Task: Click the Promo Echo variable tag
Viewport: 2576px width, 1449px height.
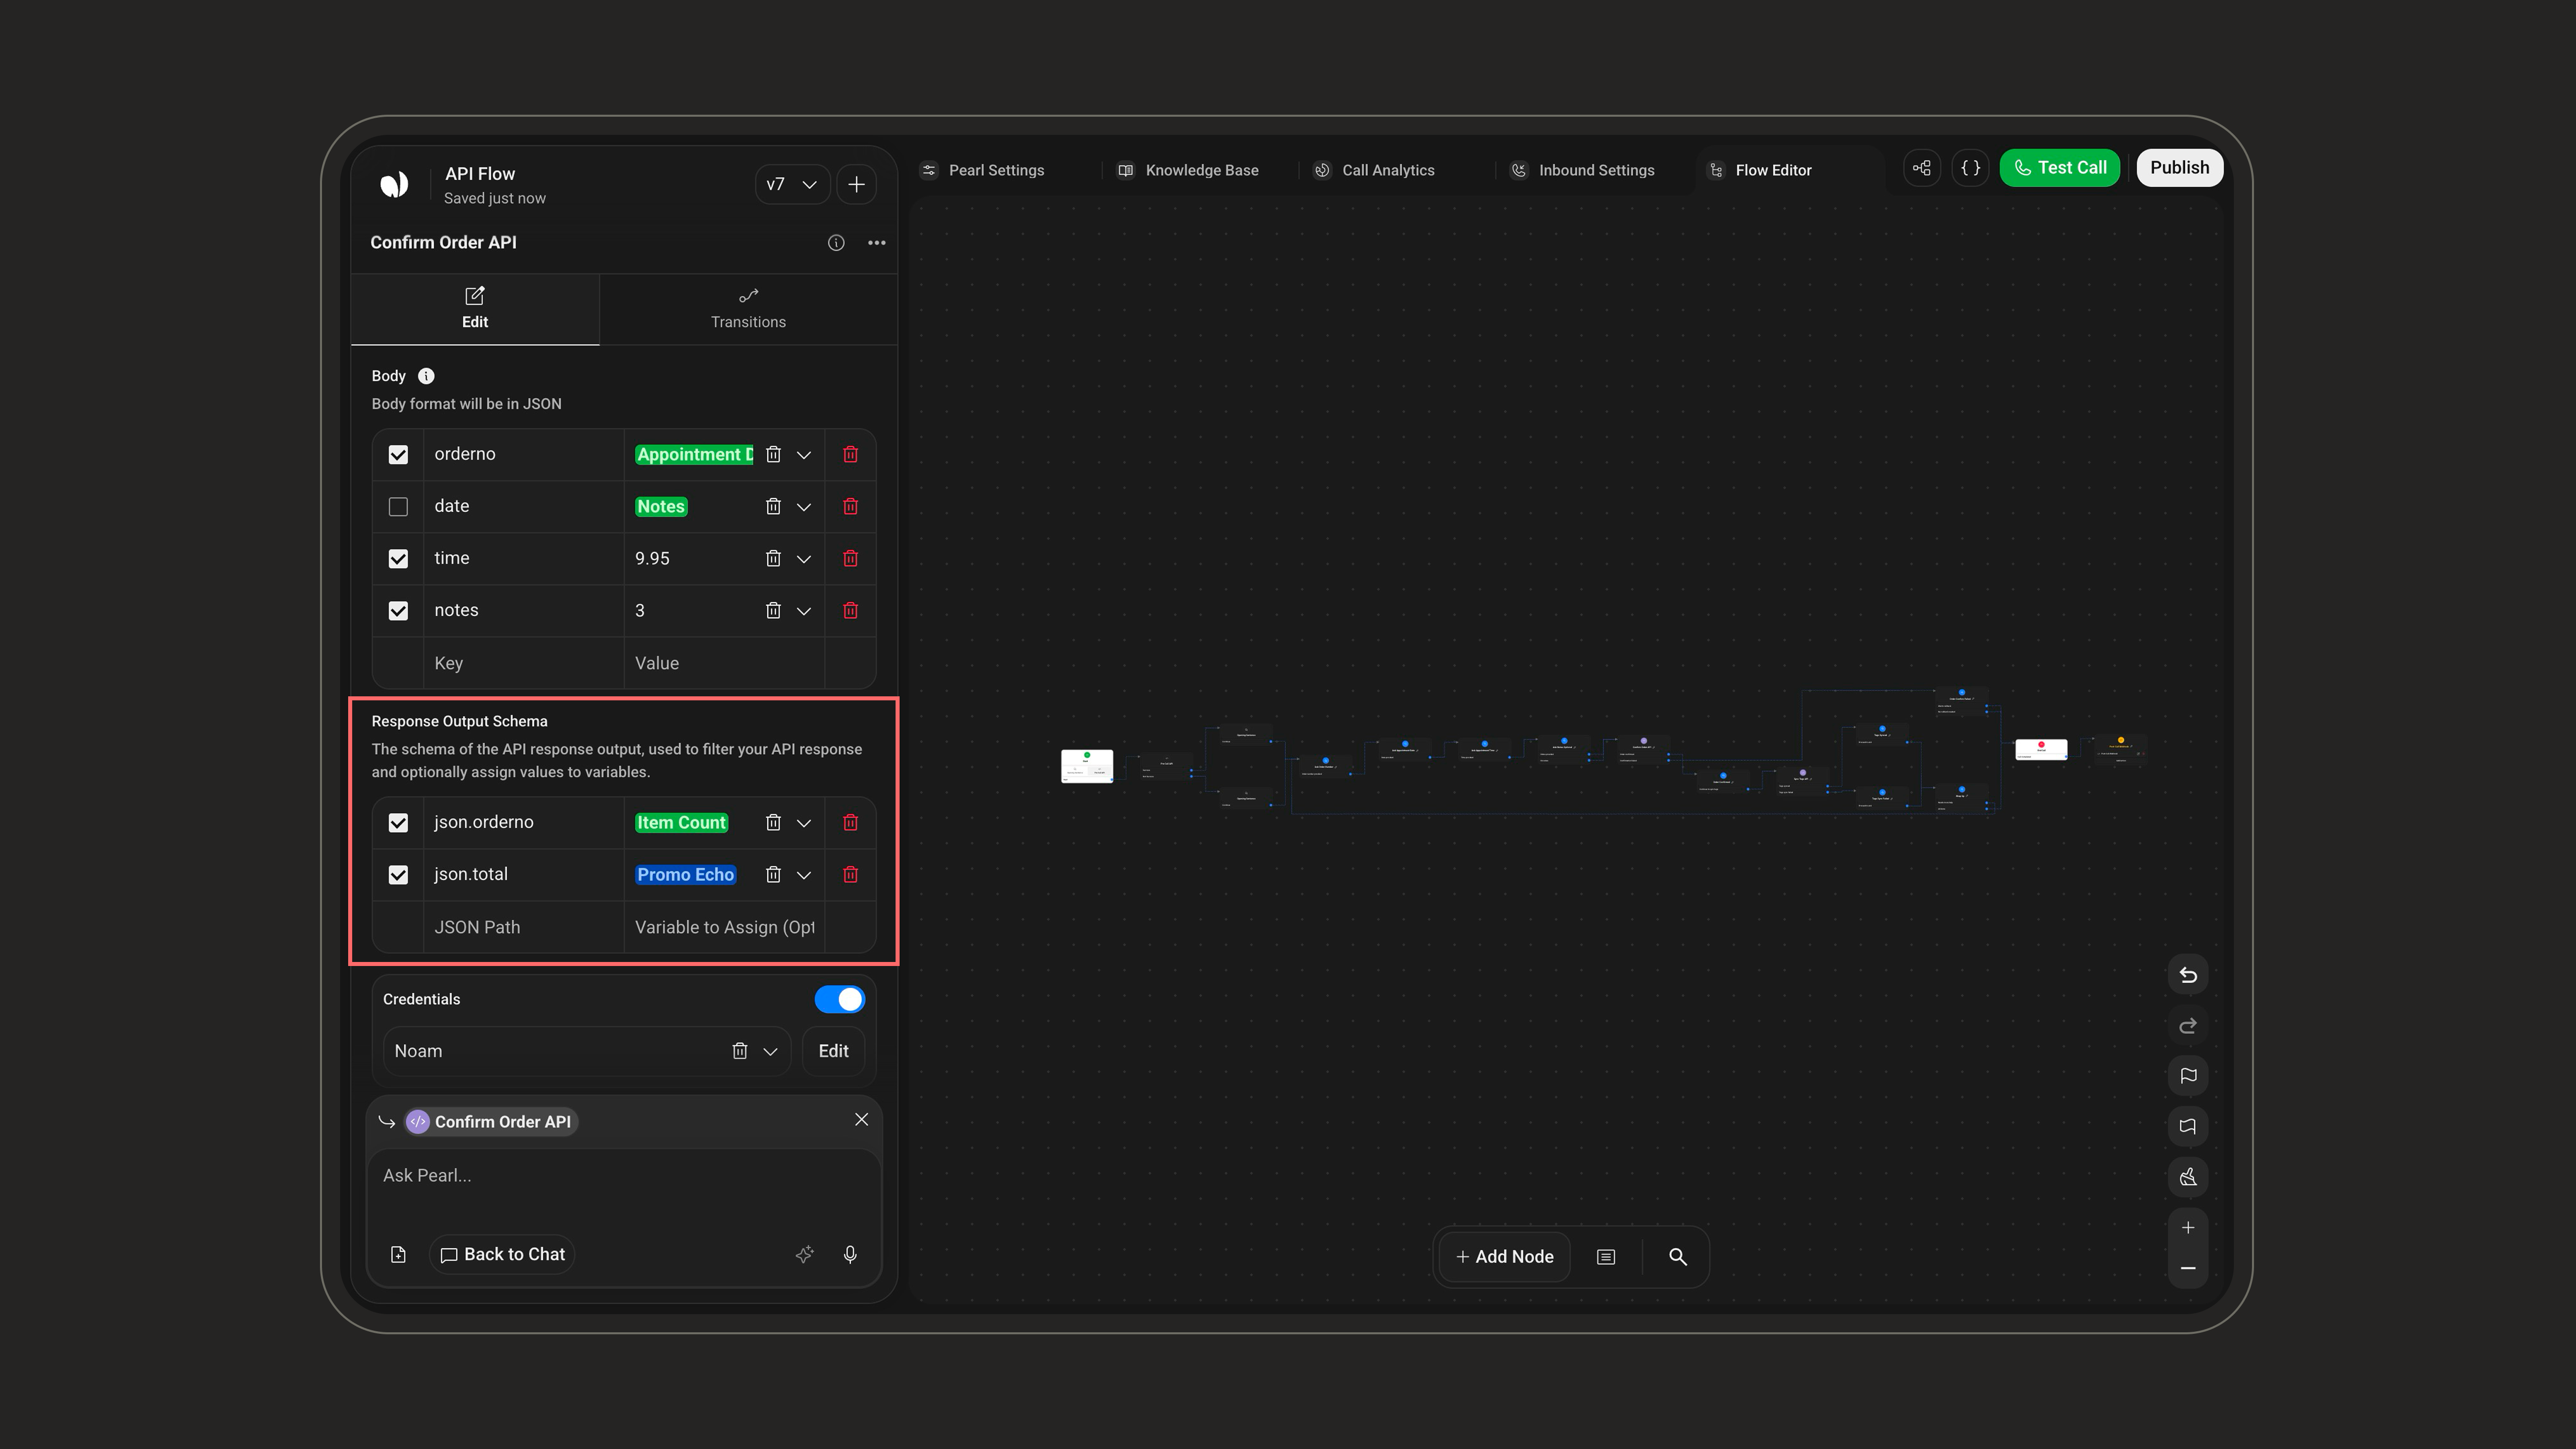Action: (x=686, y=875)
